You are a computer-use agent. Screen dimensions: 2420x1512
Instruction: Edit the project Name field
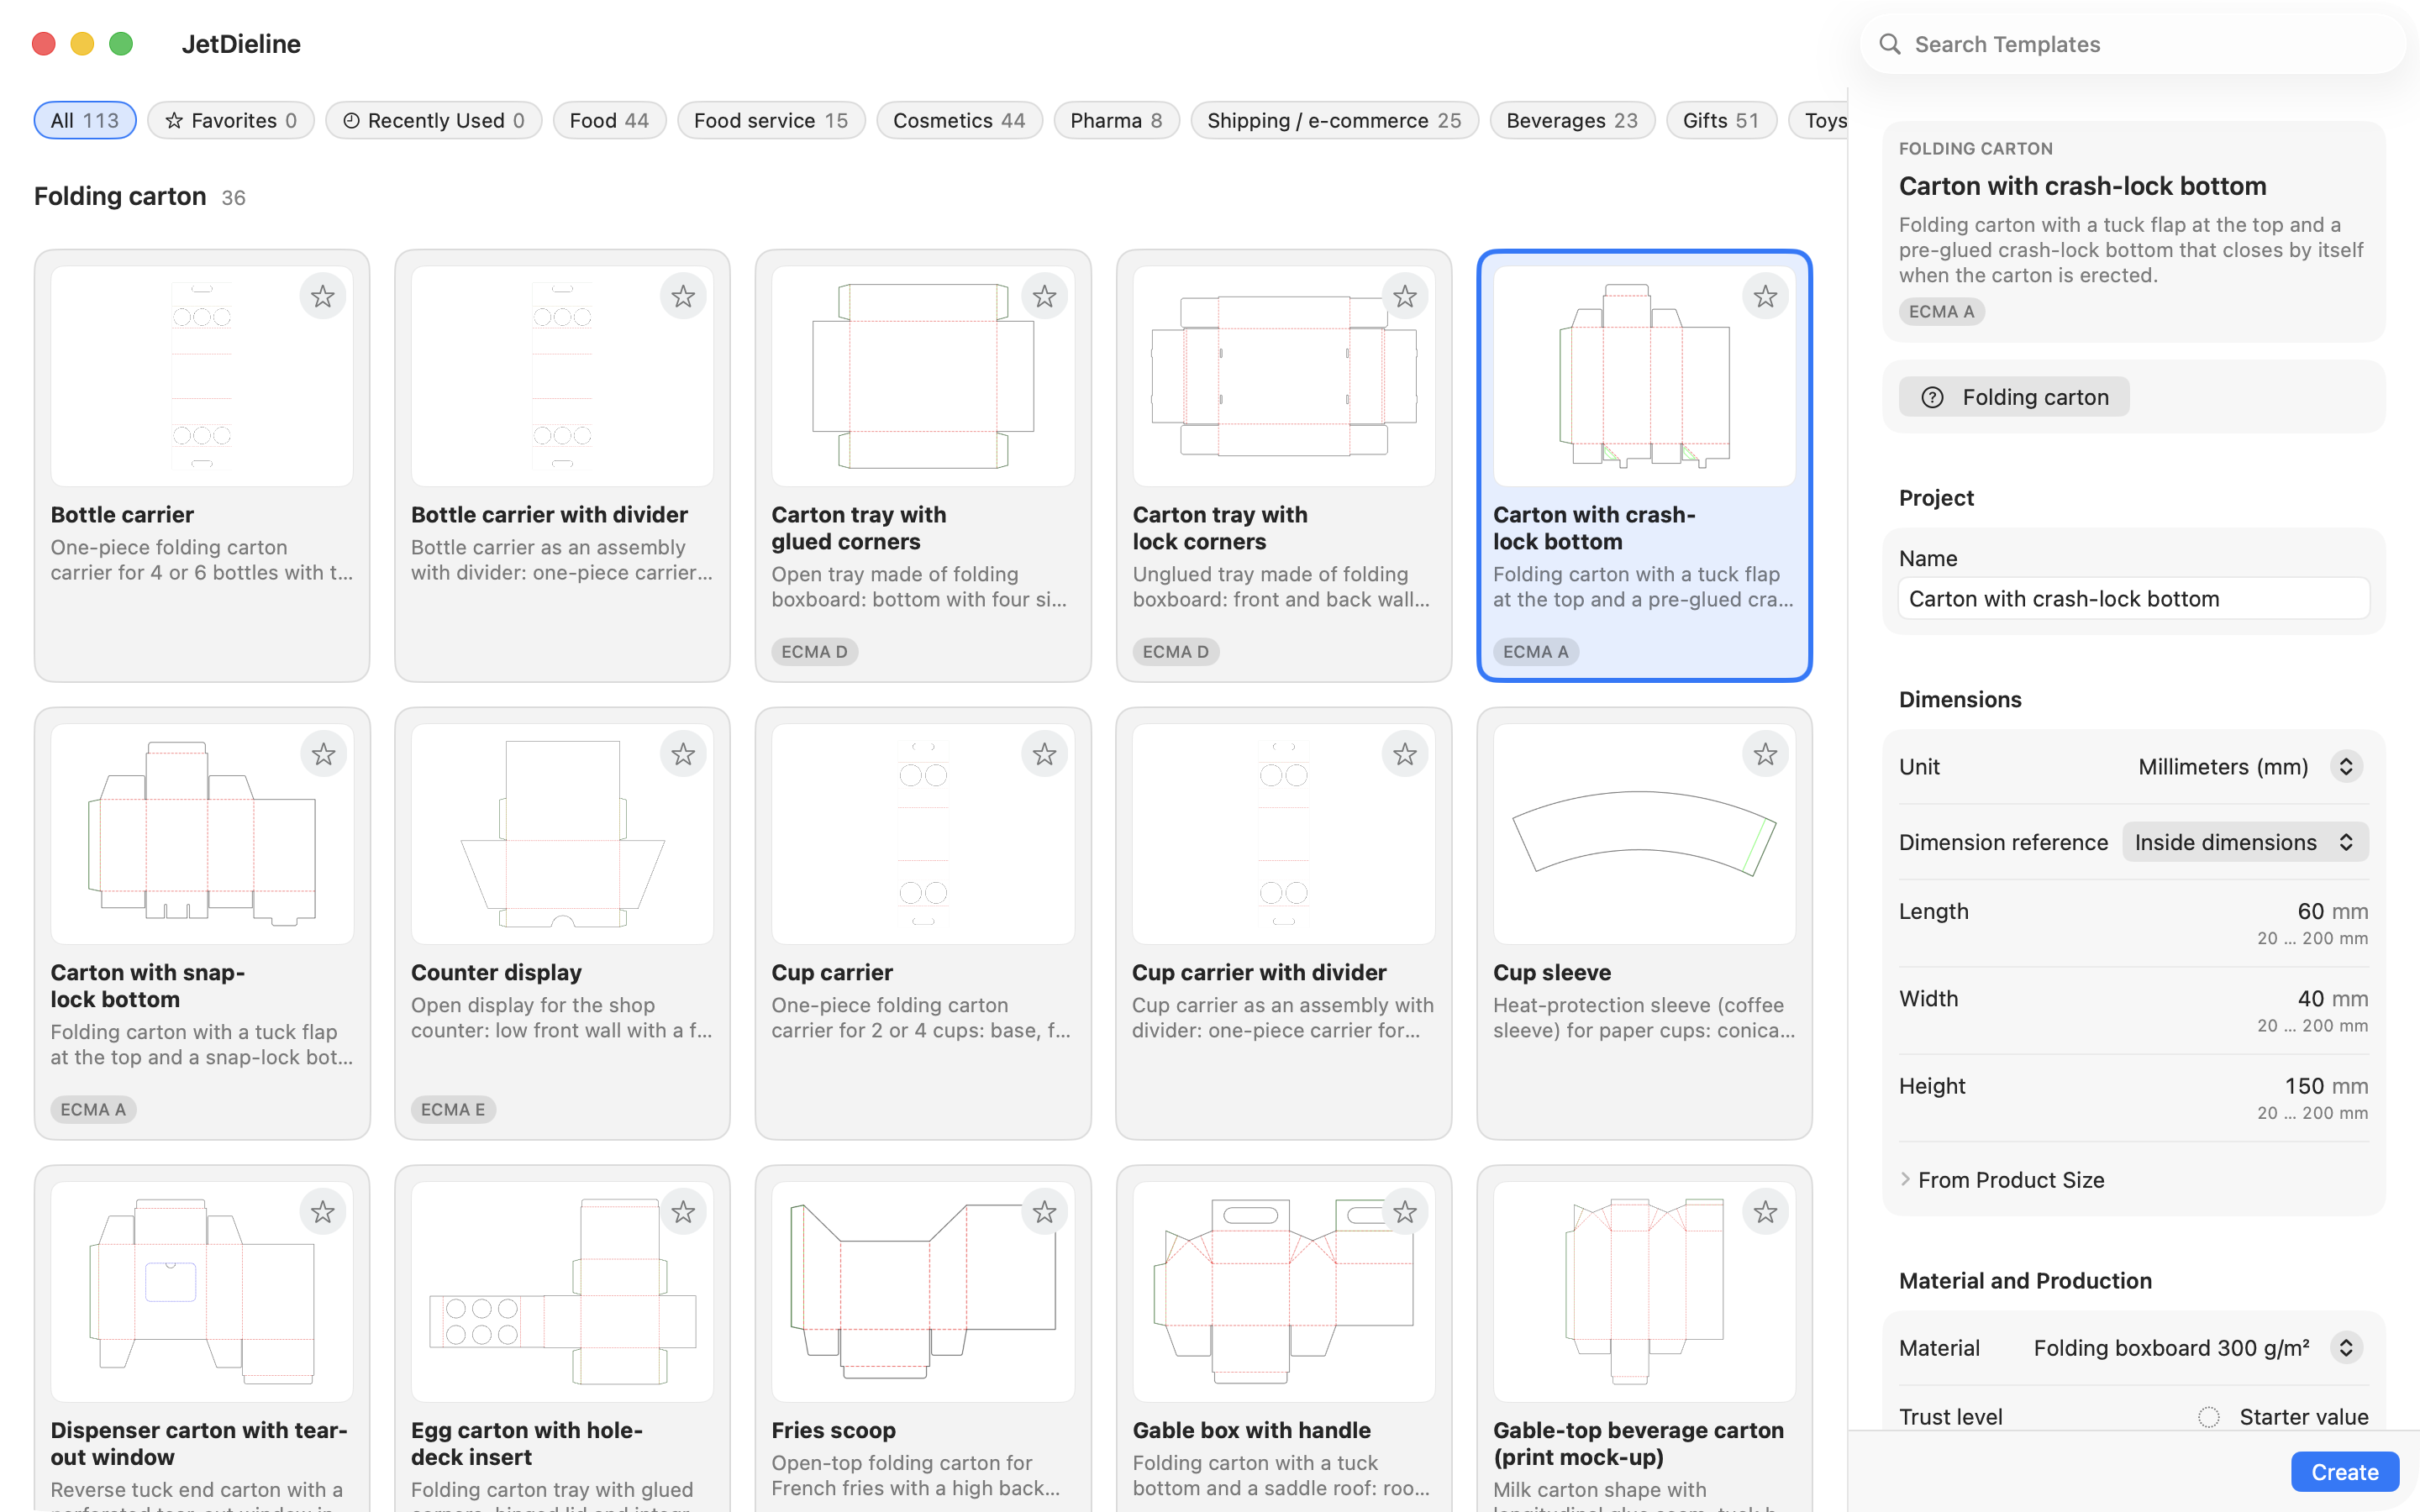tap(2133, 599)
